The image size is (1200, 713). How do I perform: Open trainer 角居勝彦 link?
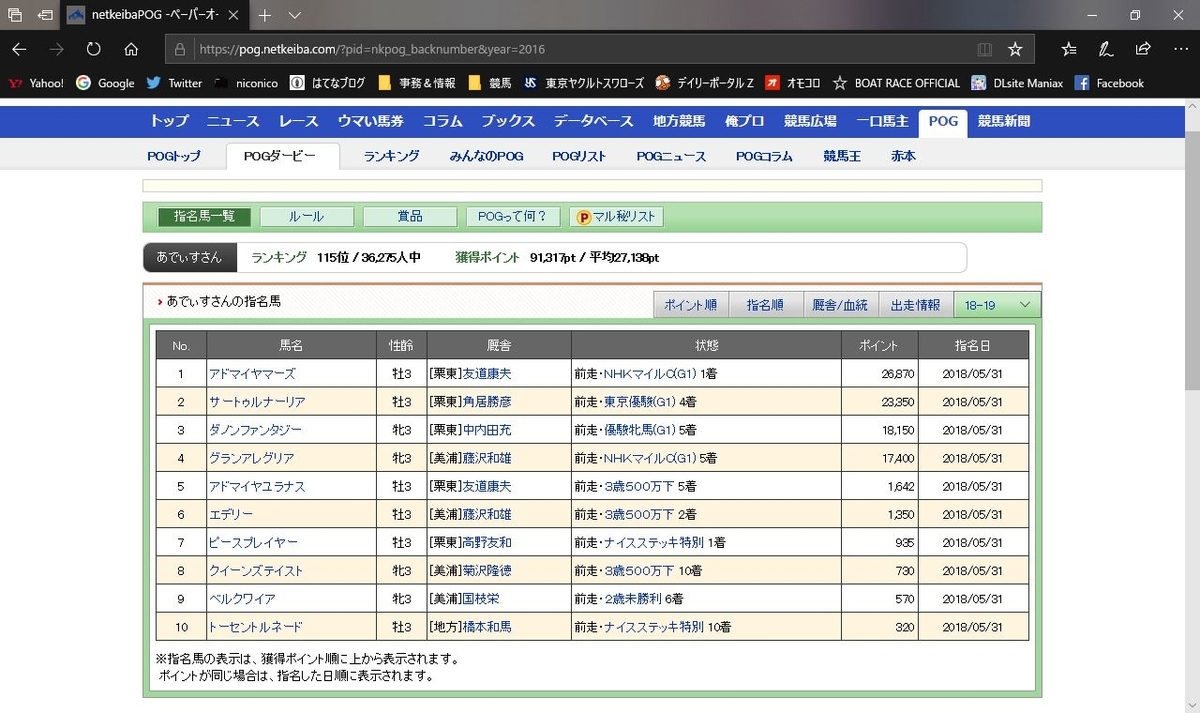click(486, 402)
